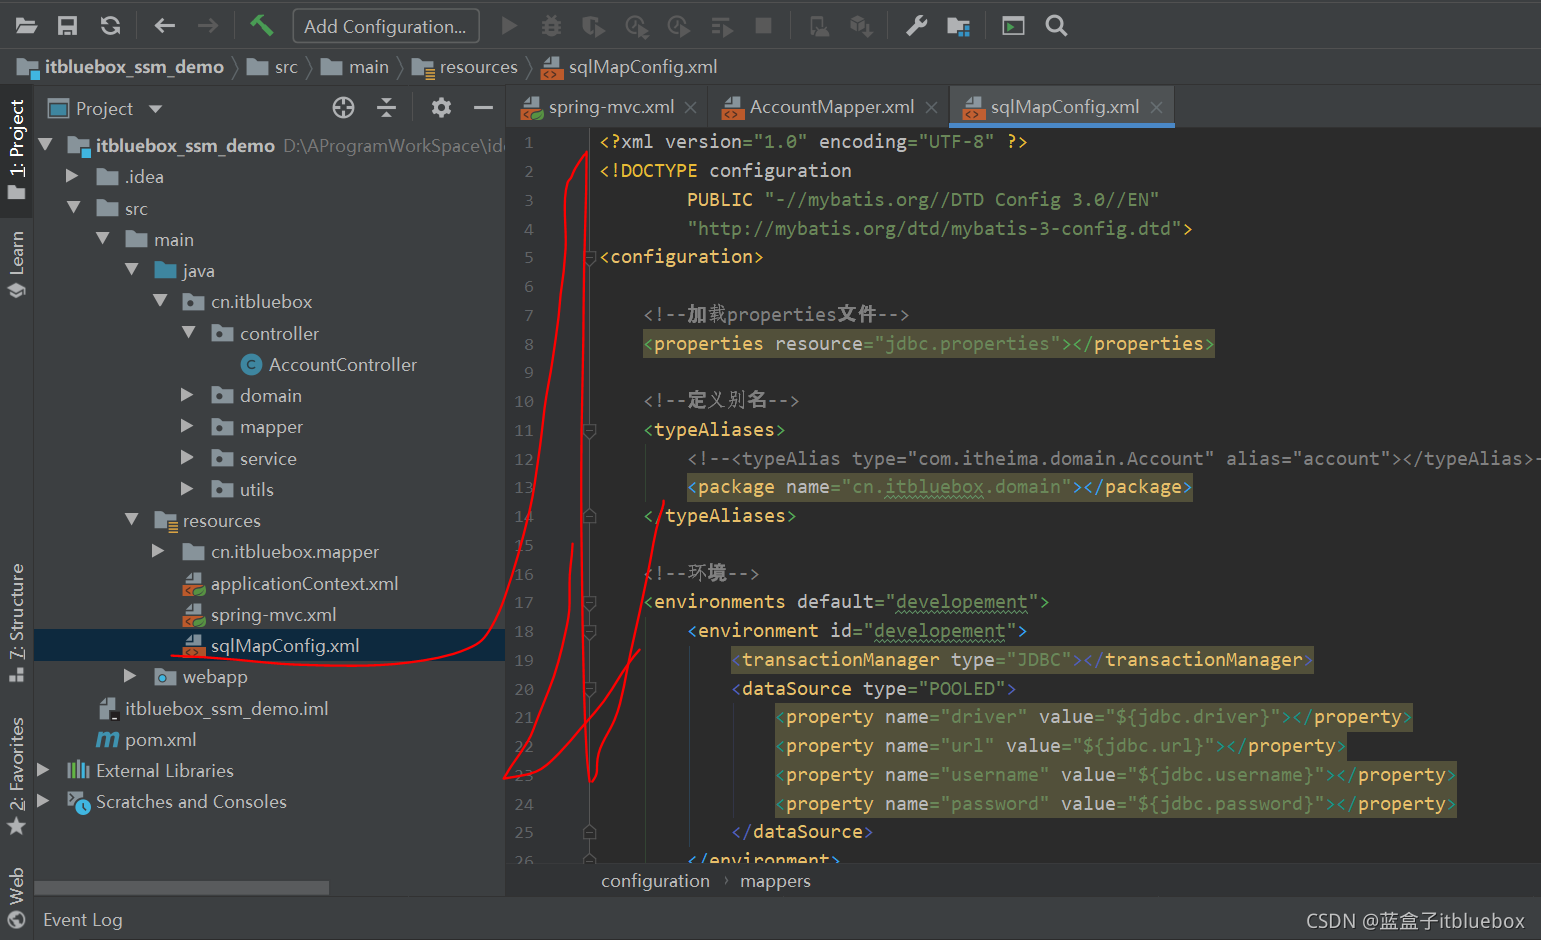The image size is (1541, 940).
Task: Collapse the controller package arrow
Action: pos(189,333)
